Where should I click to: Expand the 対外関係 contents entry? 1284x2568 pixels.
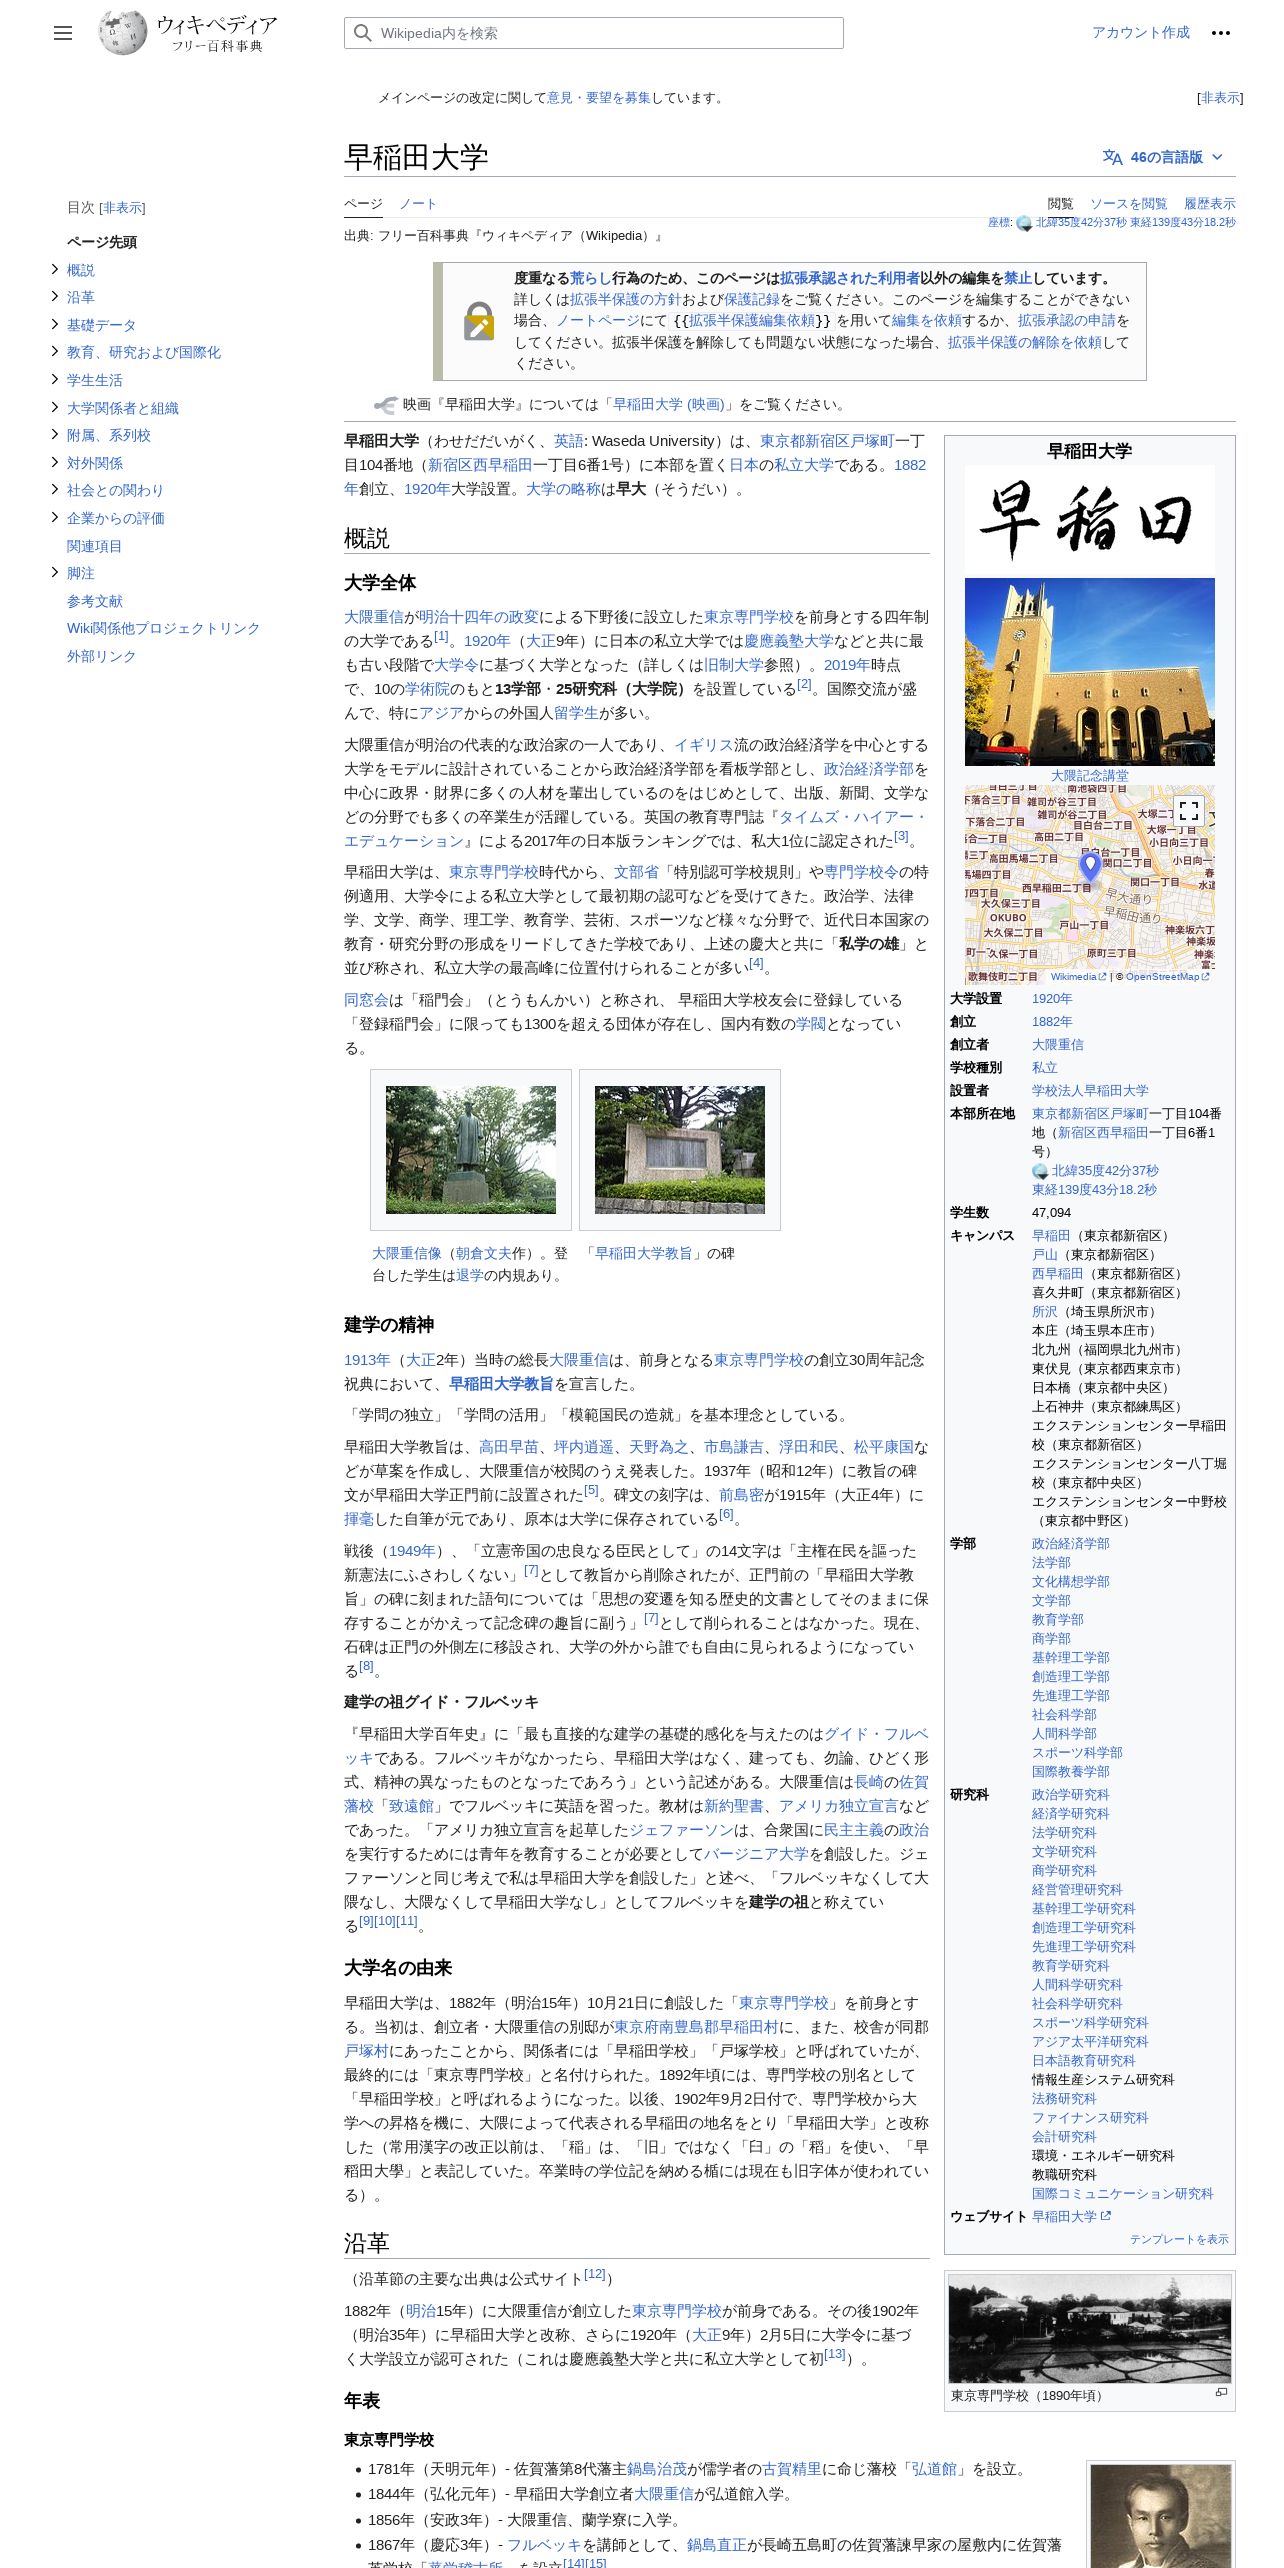55,462
